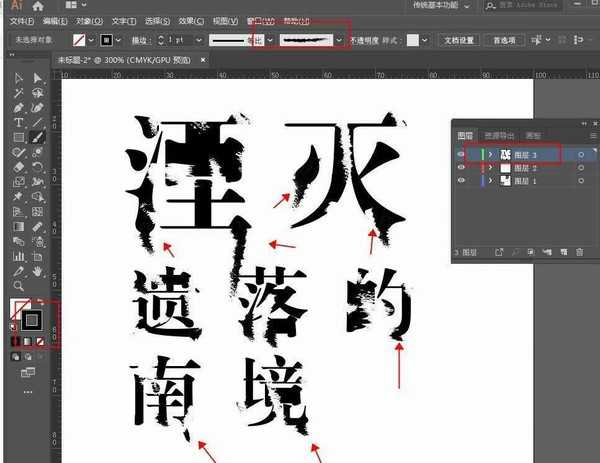Open the Layers panel hamburger menu

(x=589, y=135)
